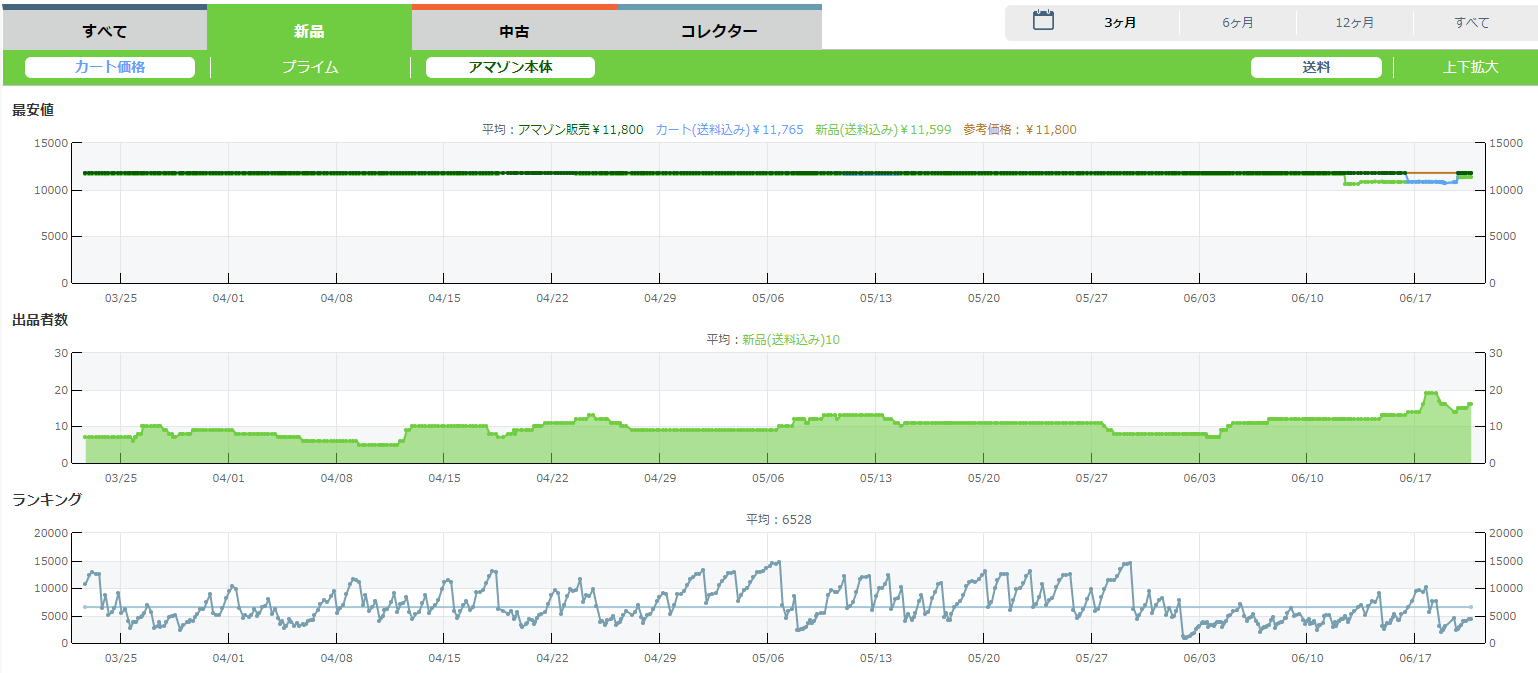Click the 上下拡大 vertical zoom button
The width and height of the screenshot is (1538, 673).
pyautogui.click(x=1470, y=67)
